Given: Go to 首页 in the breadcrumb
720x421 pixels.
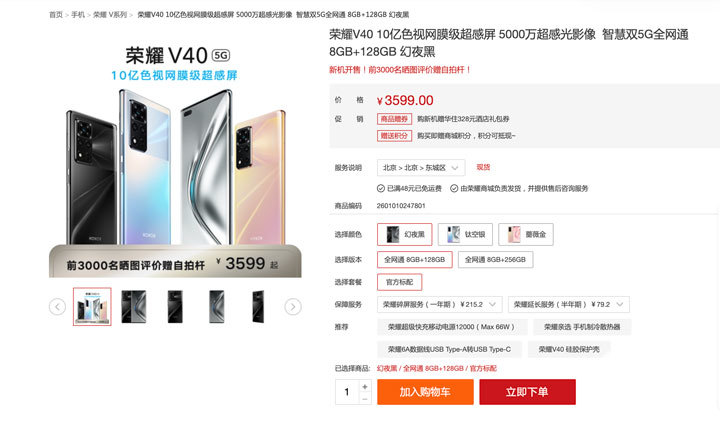Looking at the screenshot, I should [56, 15].
